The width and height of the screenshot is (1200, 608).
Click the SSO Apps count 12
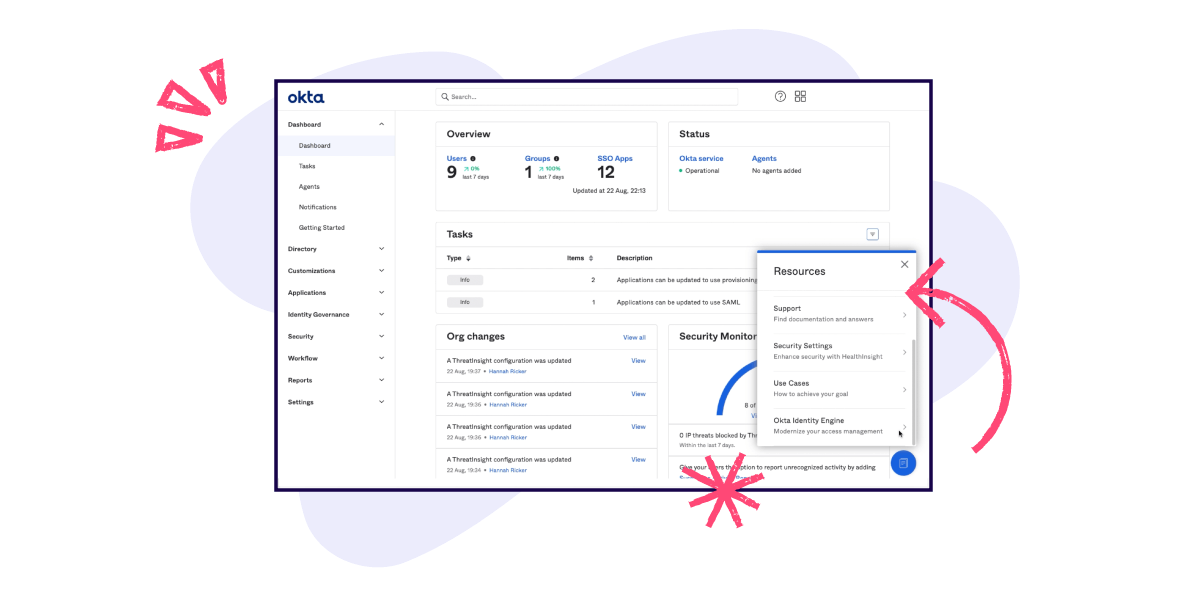[x=606, y=173]
